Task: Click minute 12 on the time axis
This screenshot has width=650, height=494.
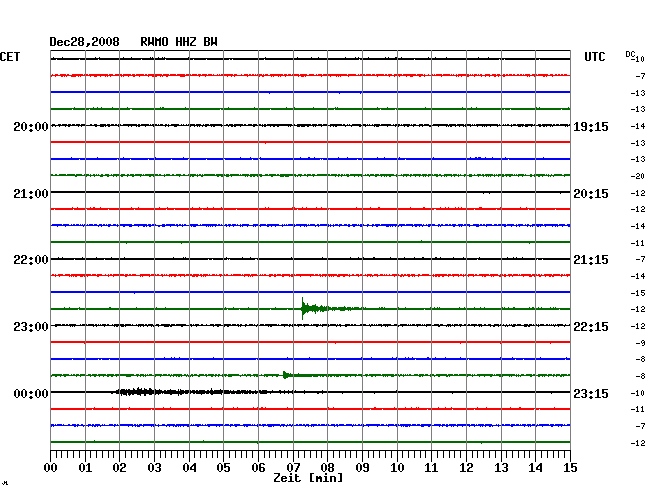Action: tap(466, 467)
